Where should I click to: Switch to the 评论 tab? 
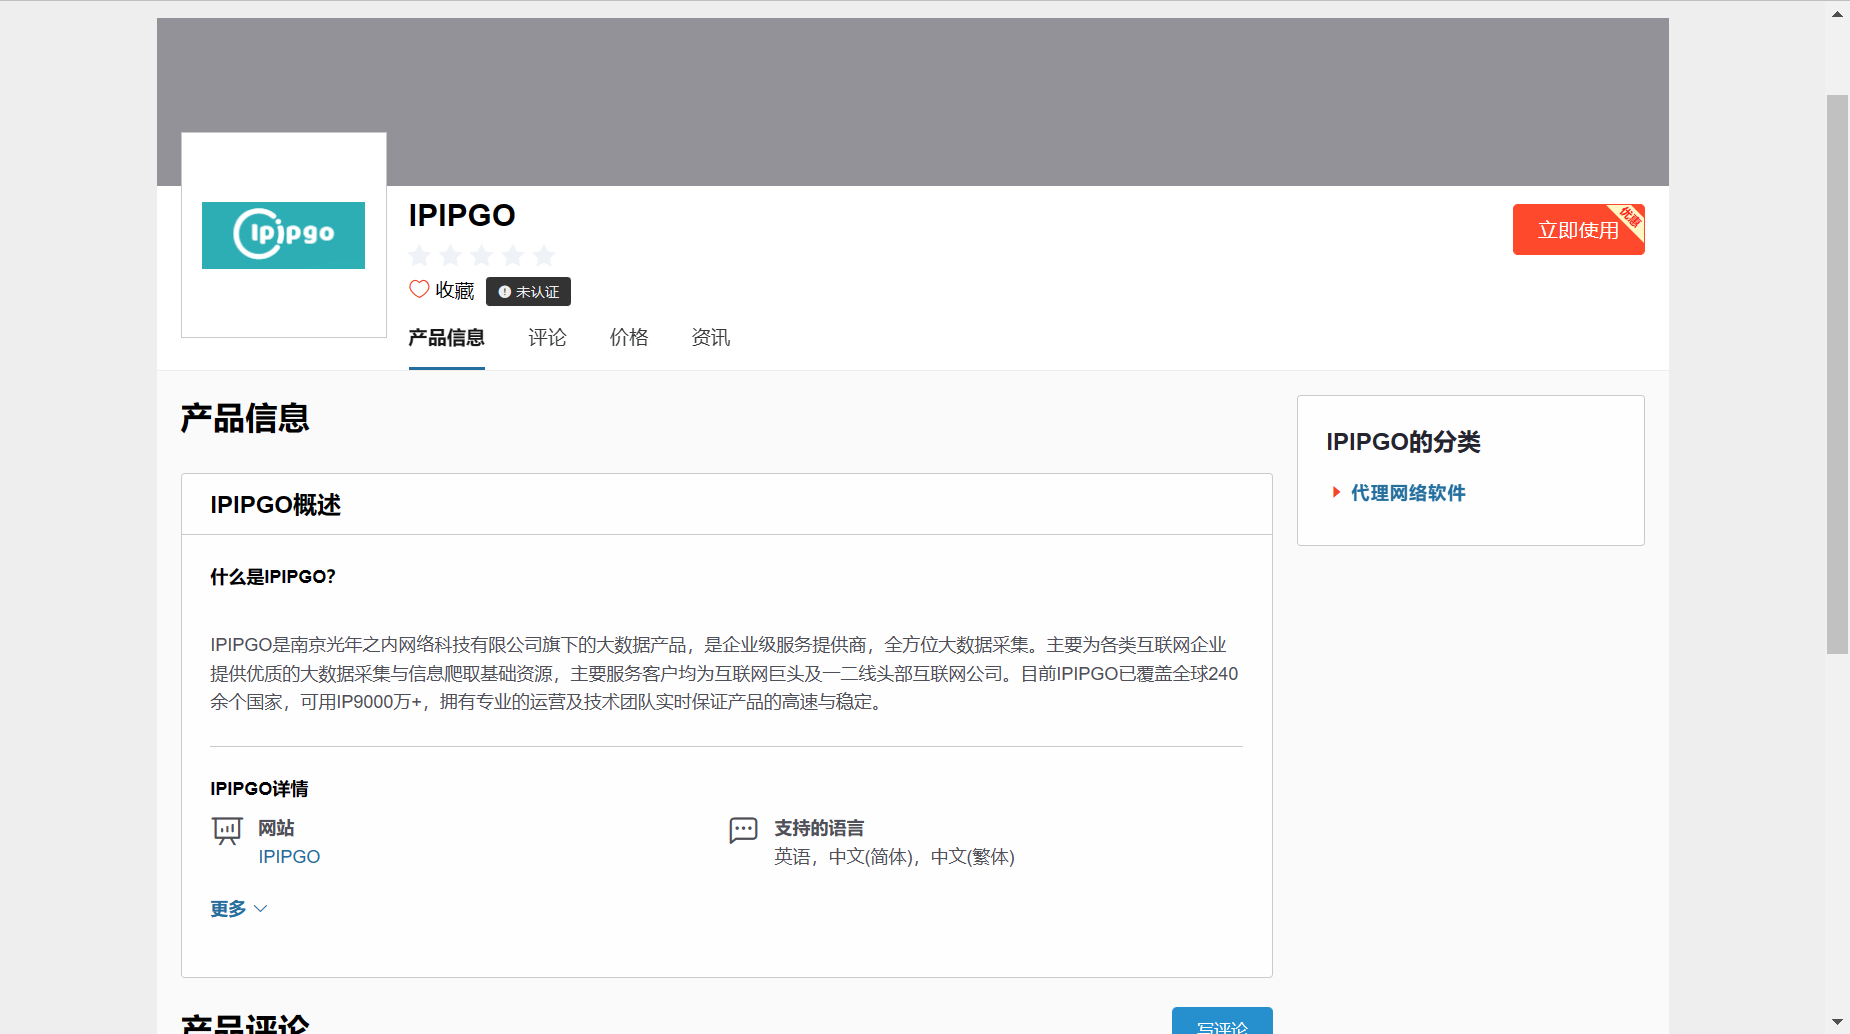tap(547, 338)
